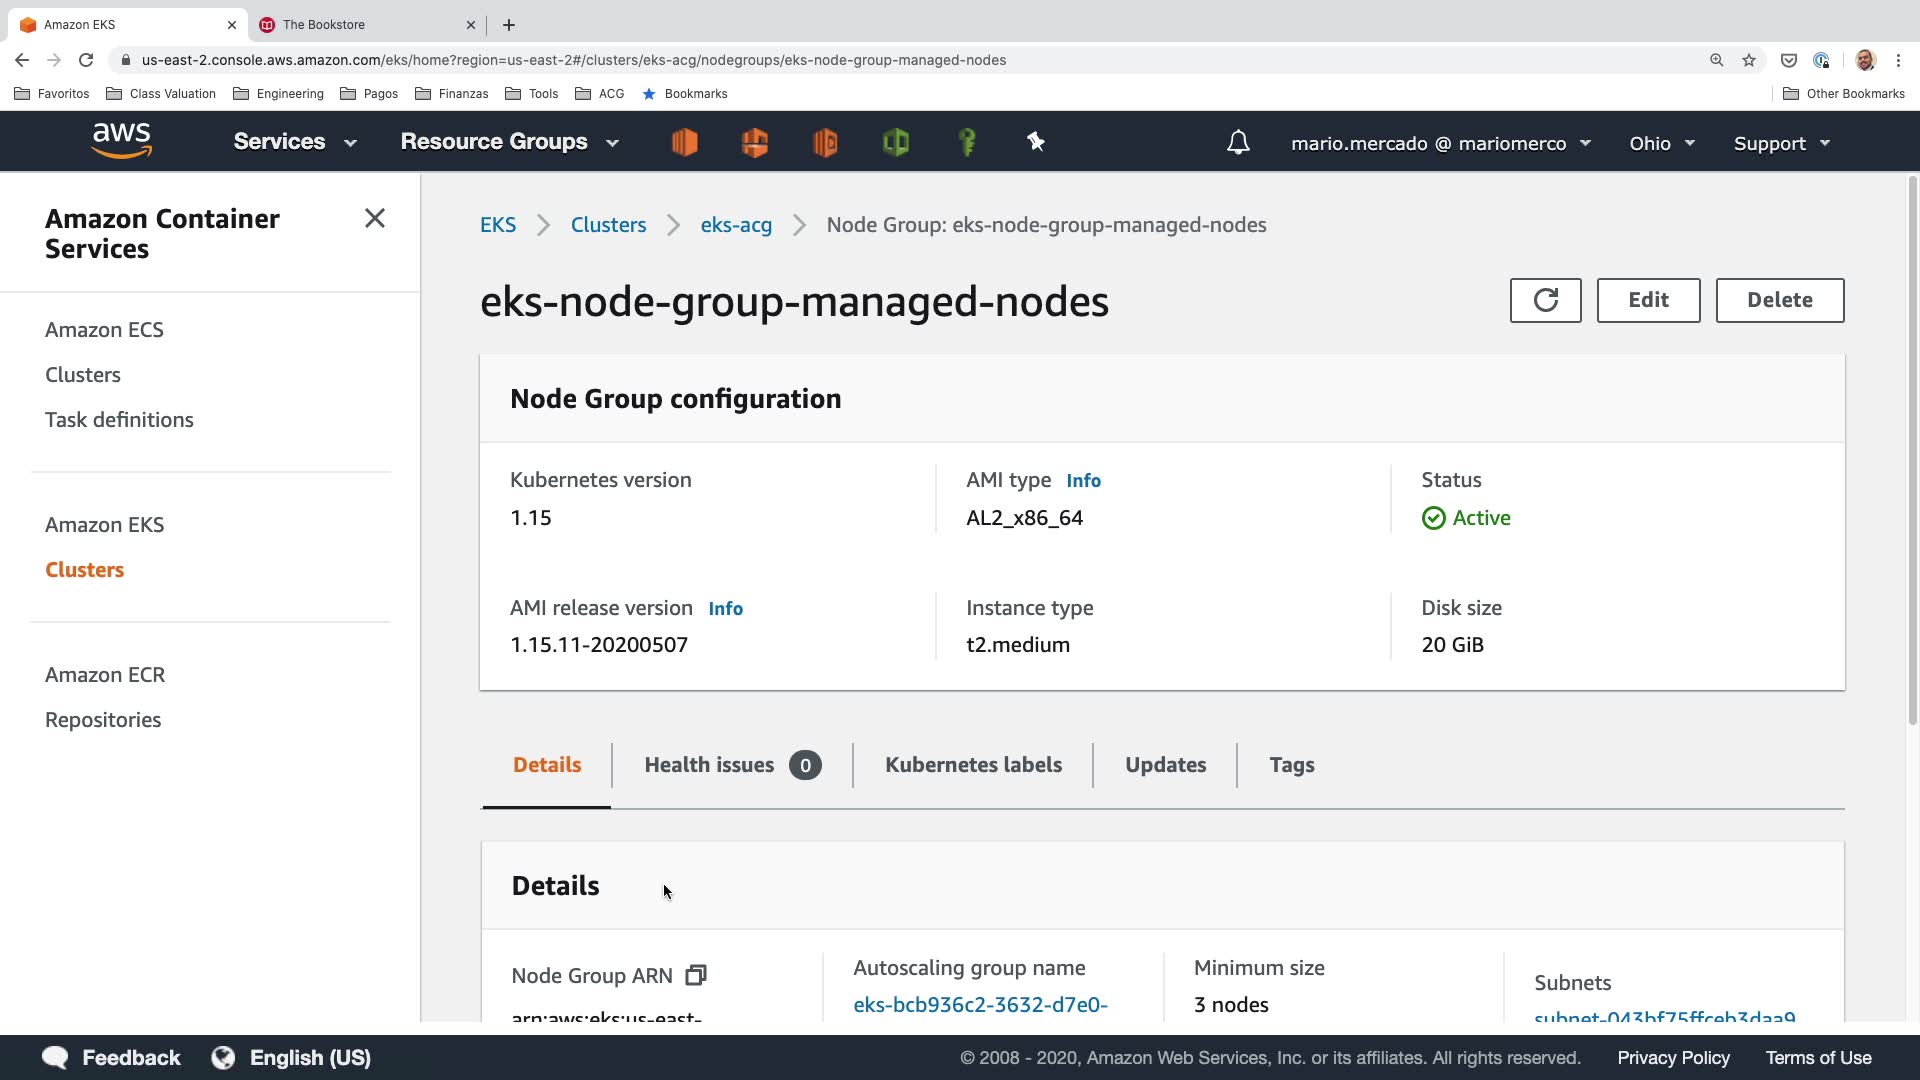Copy the Node Group ARN
Viewport: 1920px width, 1080px height.
696,975
